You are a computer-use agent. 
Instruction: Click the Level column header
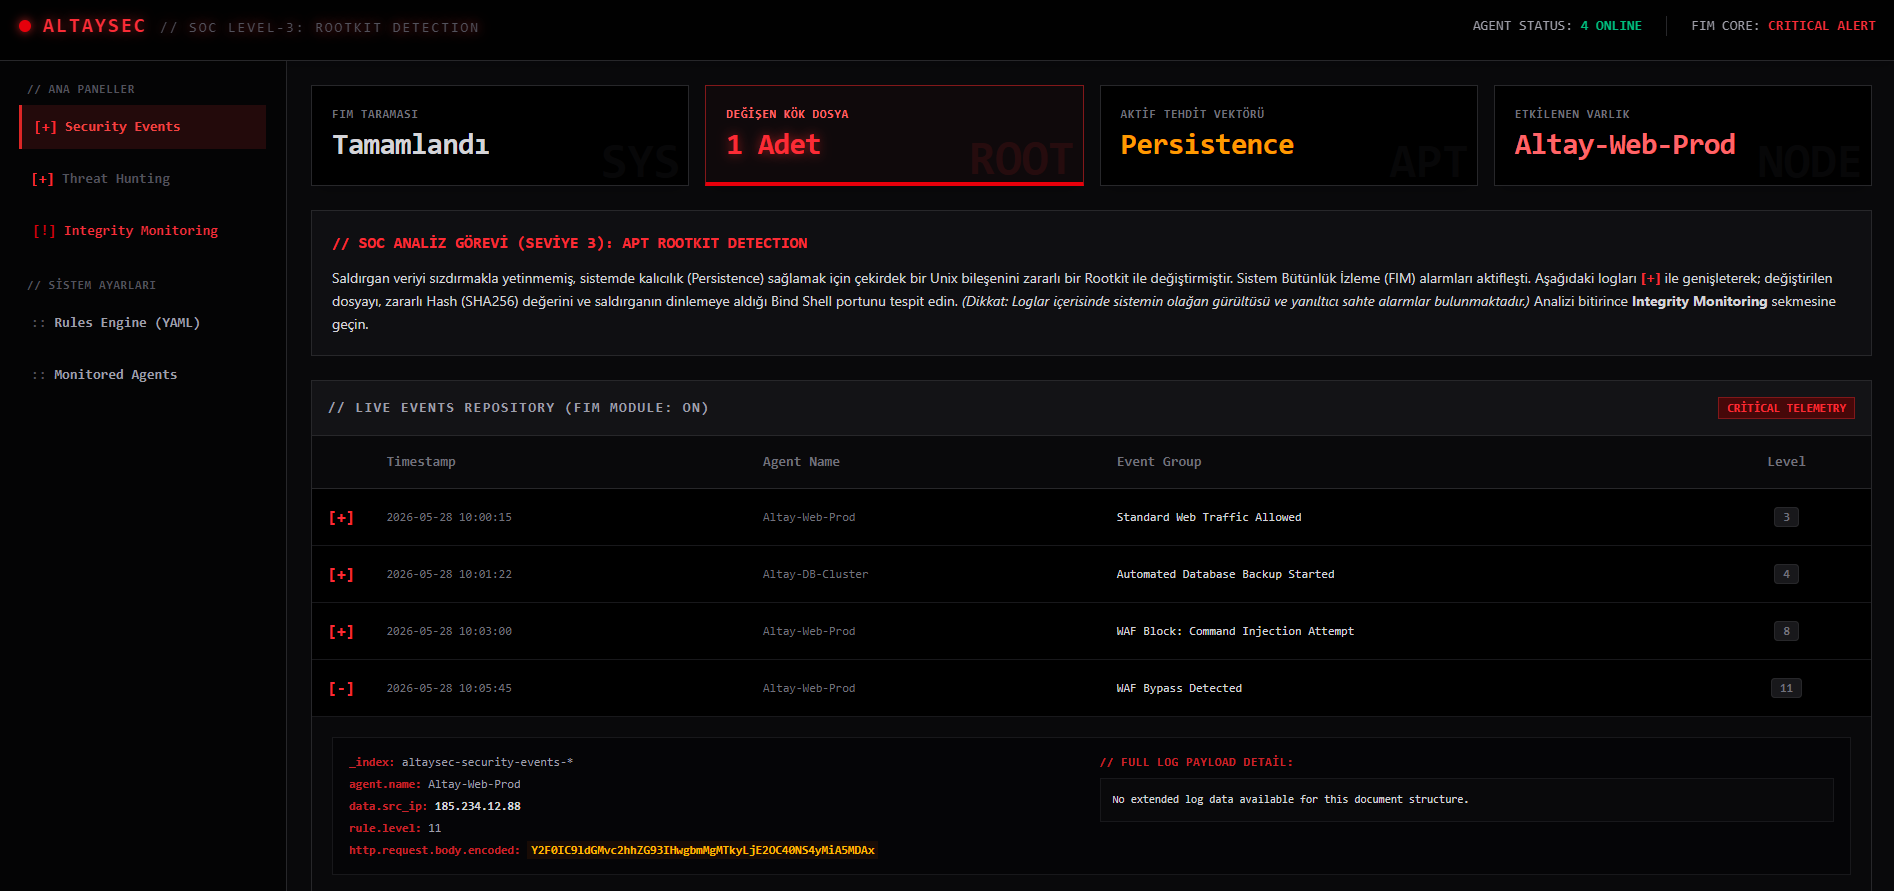coord(1786,462)
